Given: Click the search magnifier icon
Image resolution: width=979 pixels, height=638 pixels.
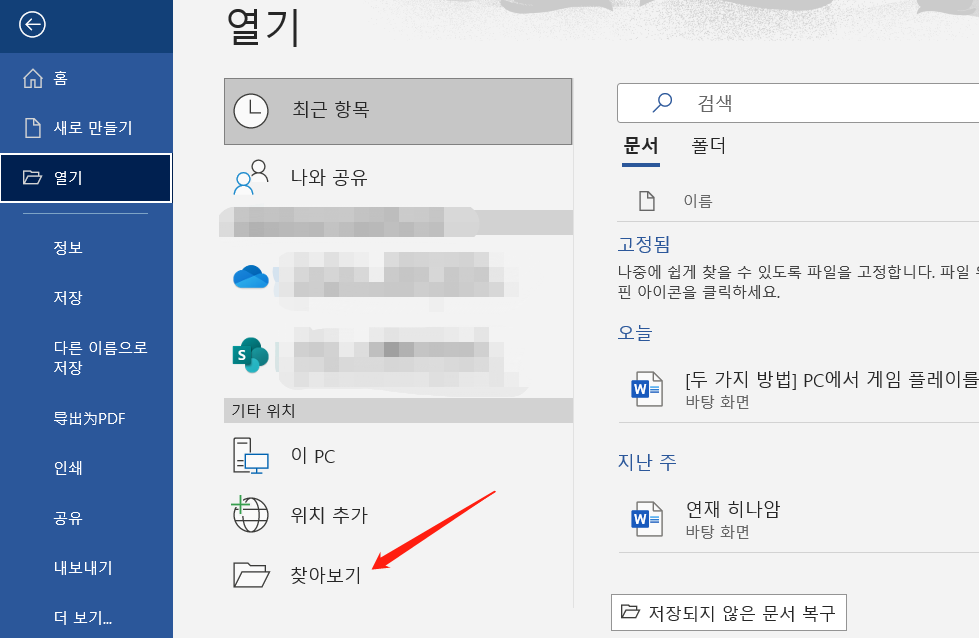Looking at the screenshot, I should tap(661, 102).
